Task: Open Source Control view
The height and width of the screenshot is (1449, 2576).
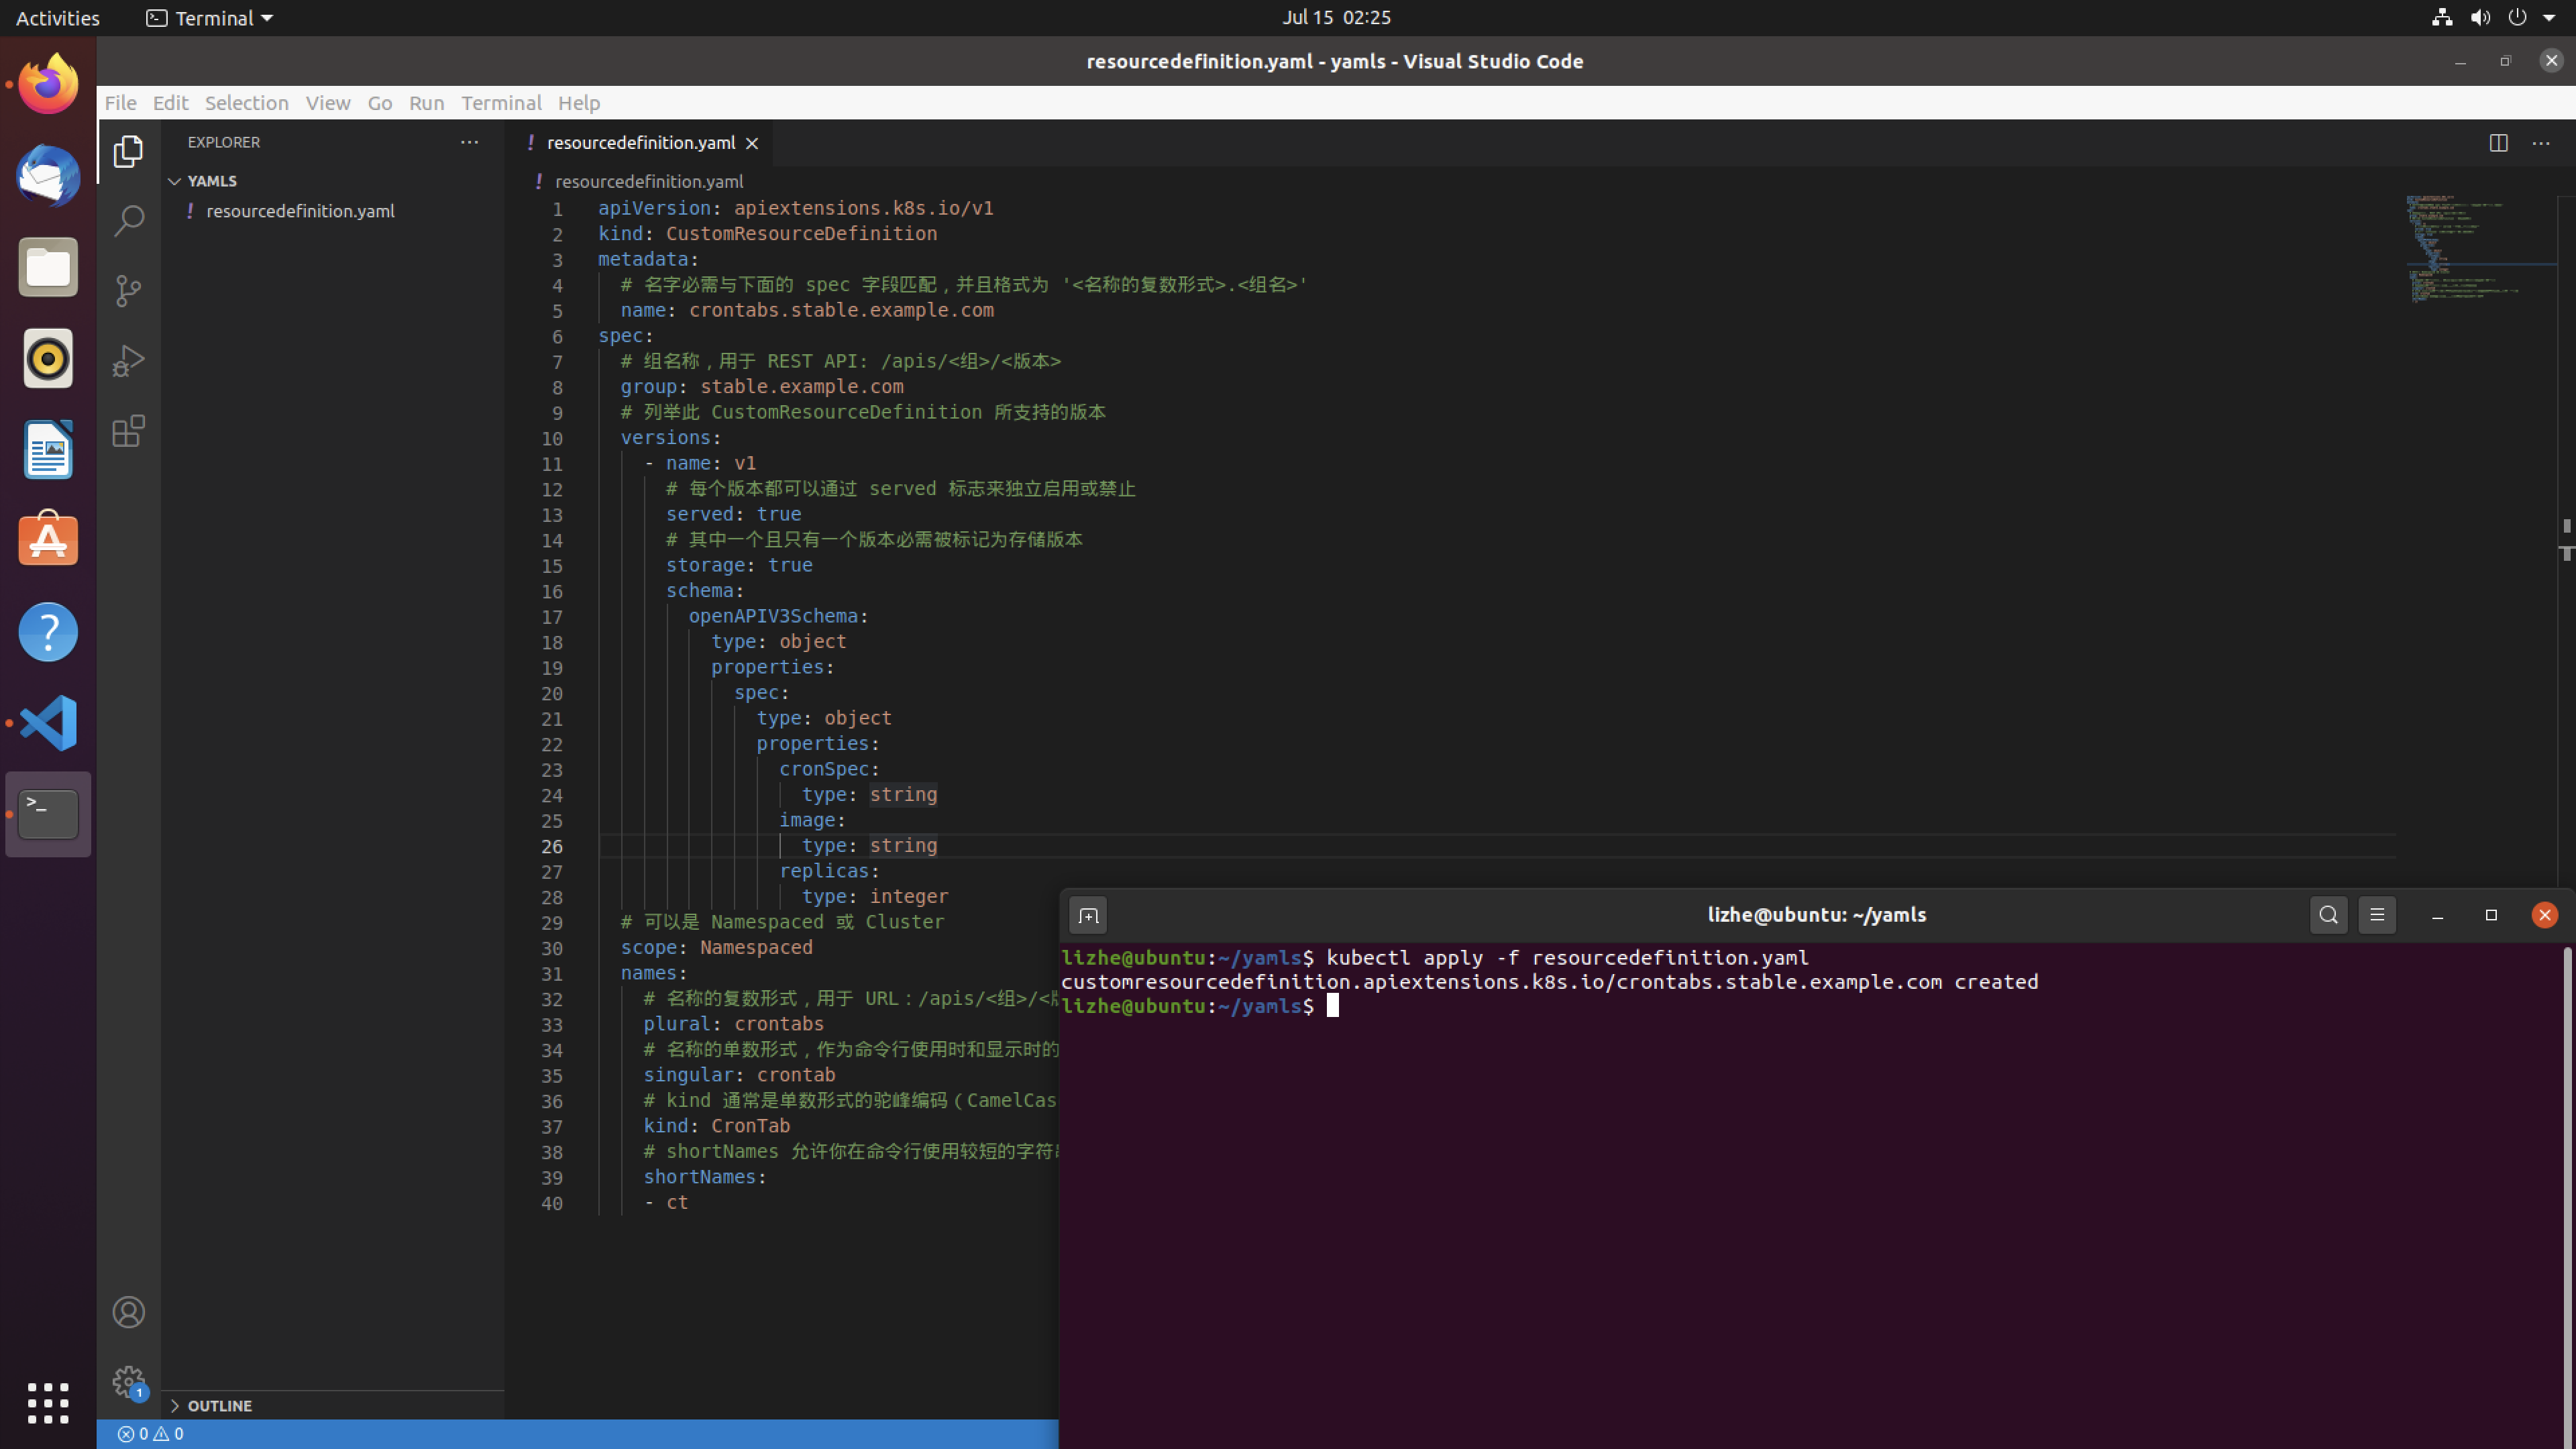Action: (128, 291)
